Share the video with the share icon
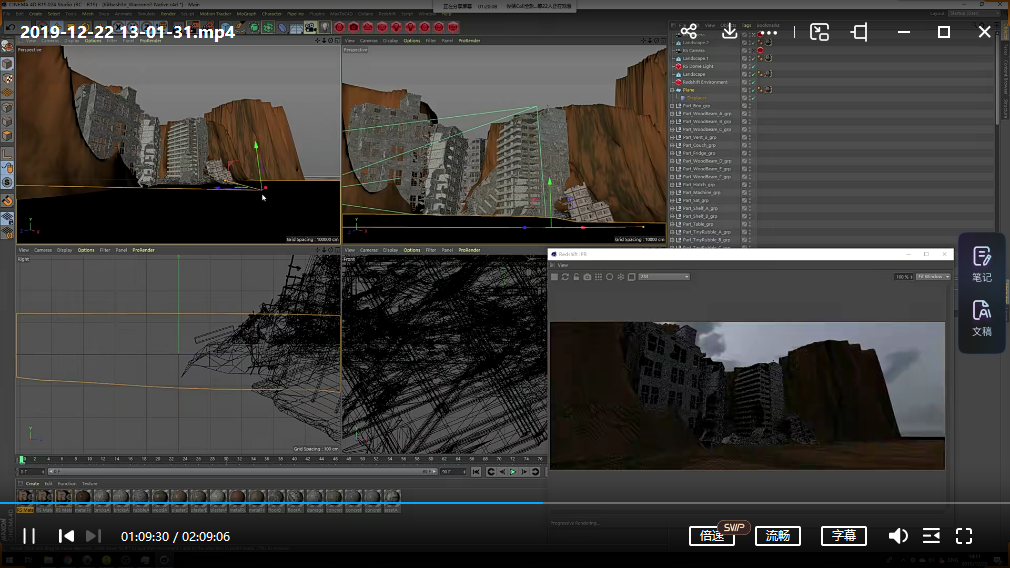This screenshot has height=568, width=1010. pyautogui.click(x=688, y=32)
